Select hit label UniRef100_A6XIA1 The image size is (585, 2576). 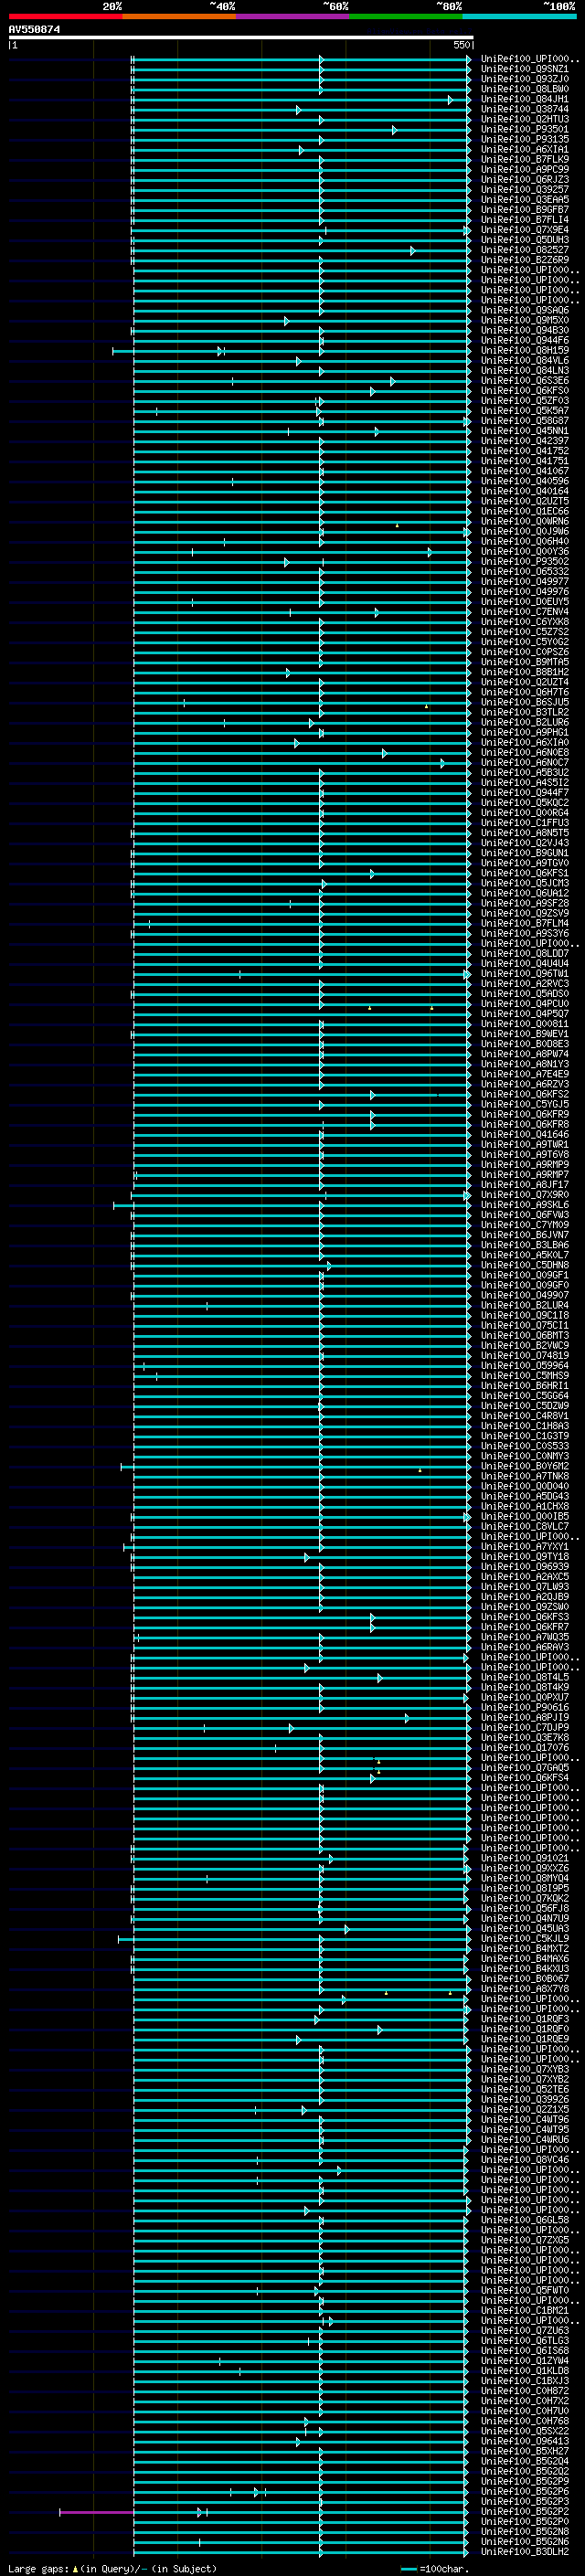(x=524, y=149)
